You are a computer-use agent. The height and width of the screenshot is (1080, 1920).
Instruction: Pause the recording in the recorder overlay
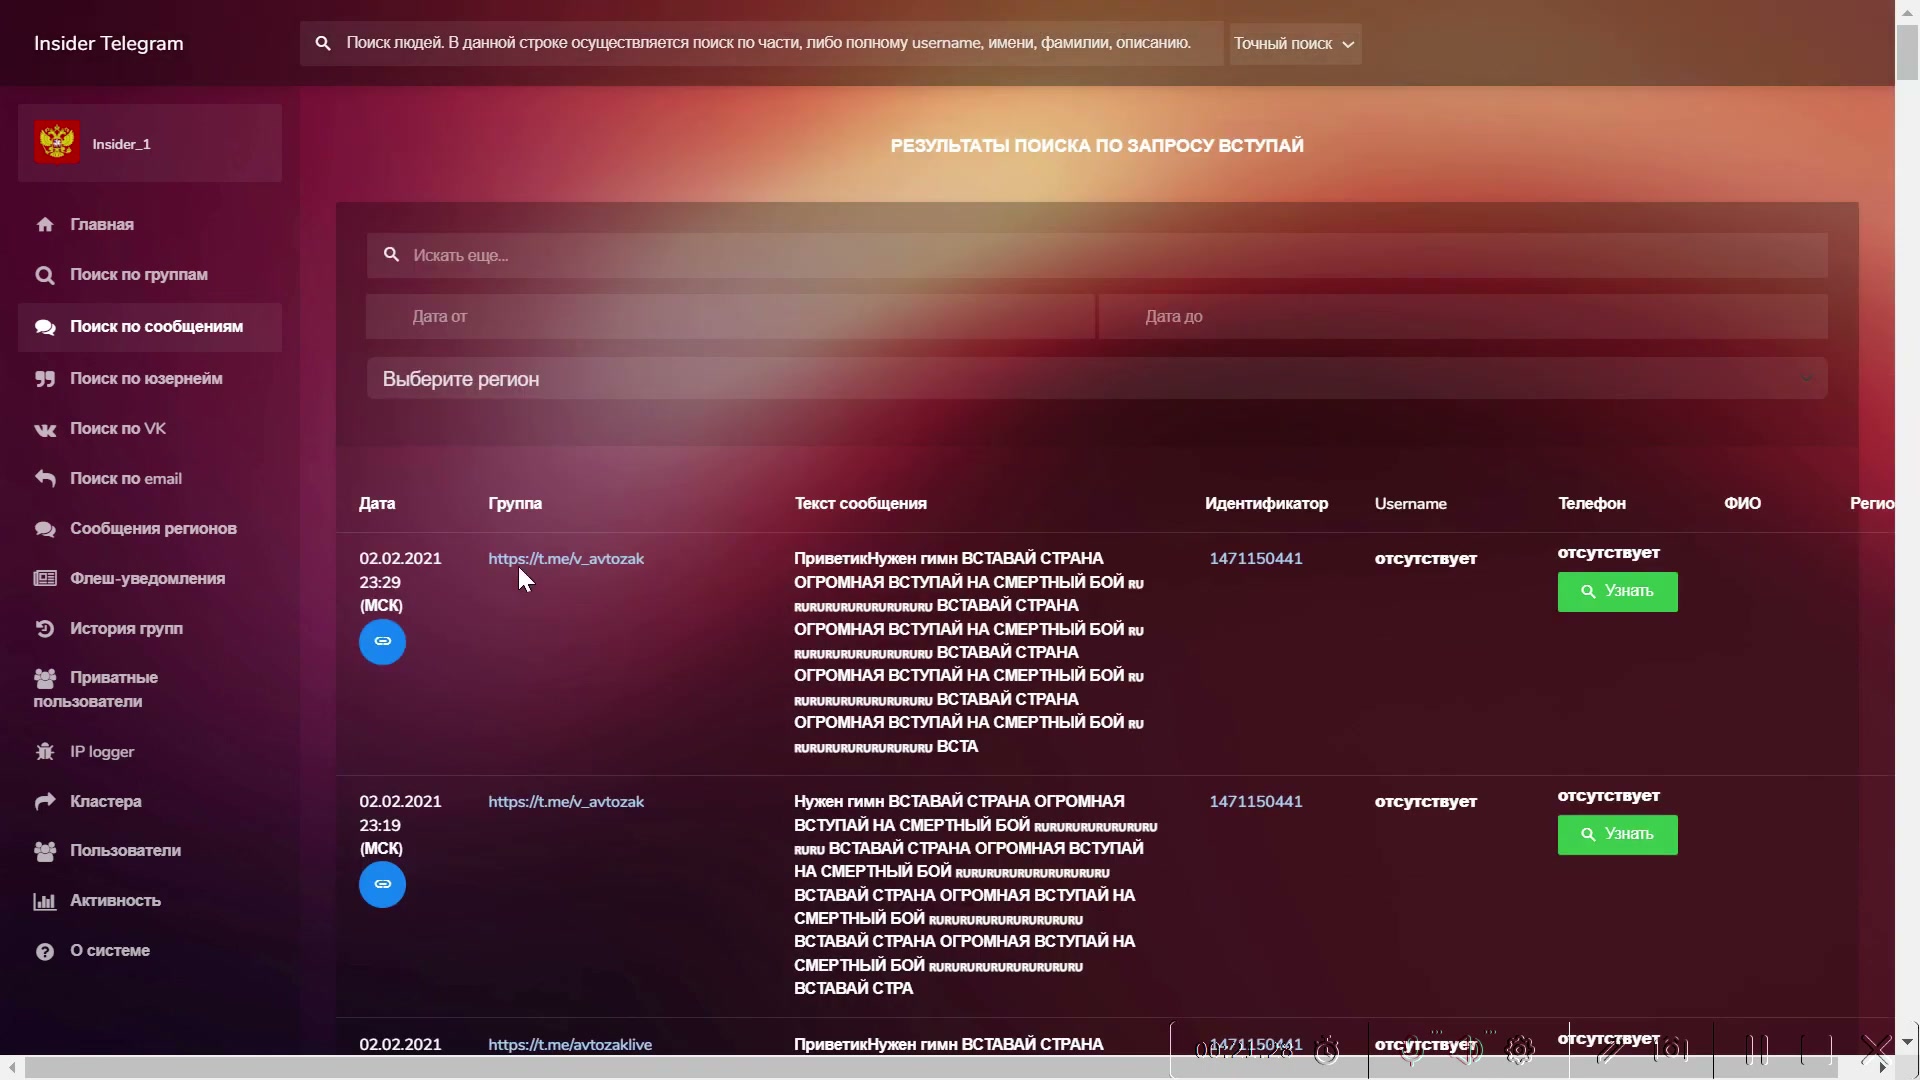click(1757, 1050)
